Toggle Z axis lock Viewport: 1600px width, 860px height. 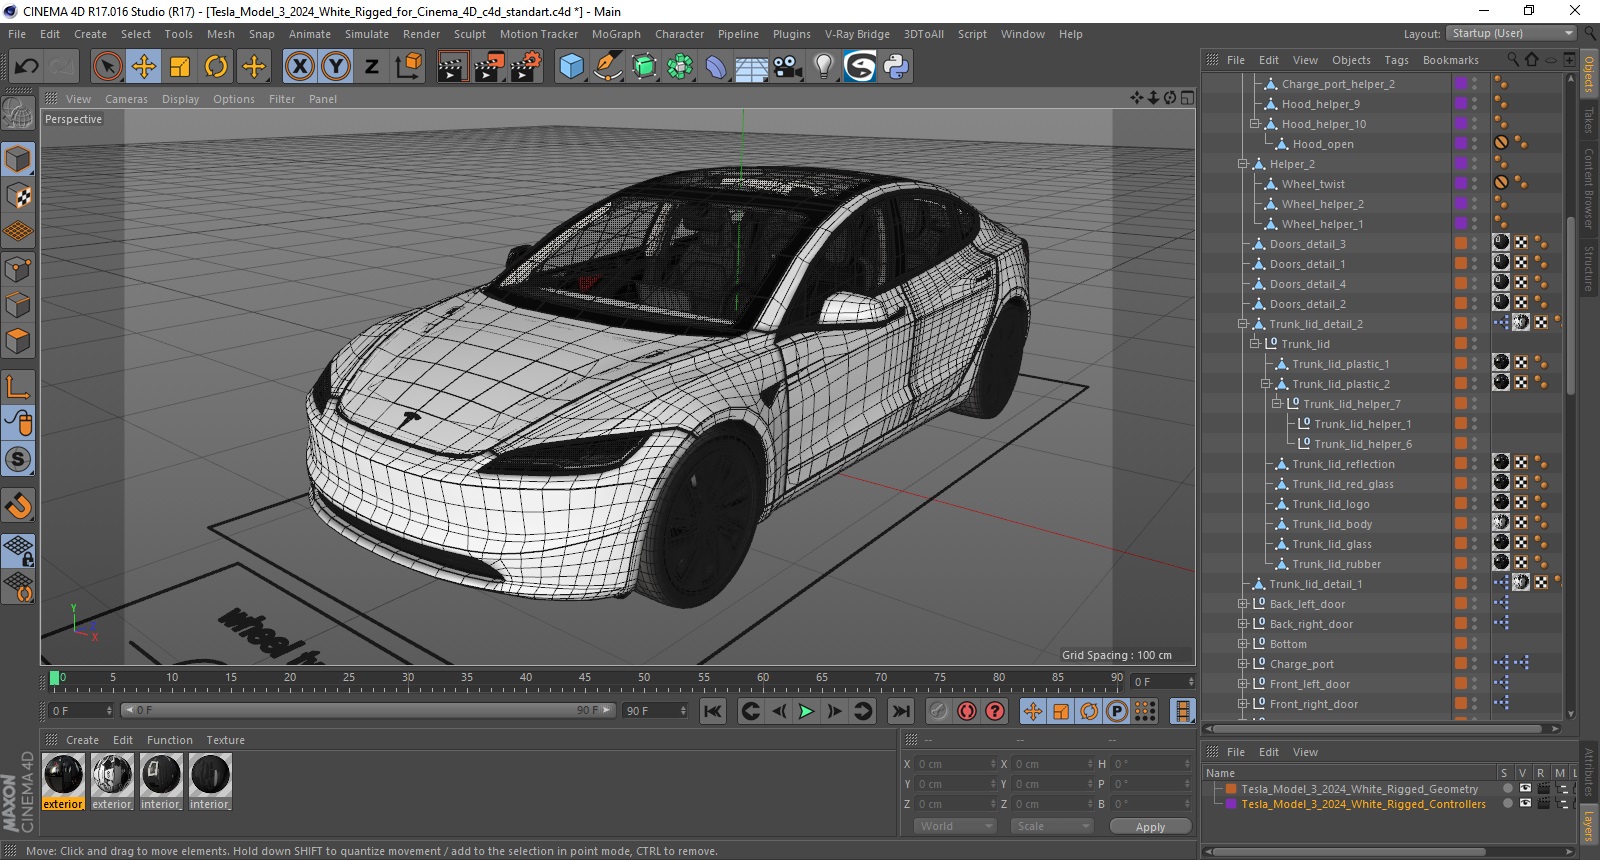(x=372, y=67)
